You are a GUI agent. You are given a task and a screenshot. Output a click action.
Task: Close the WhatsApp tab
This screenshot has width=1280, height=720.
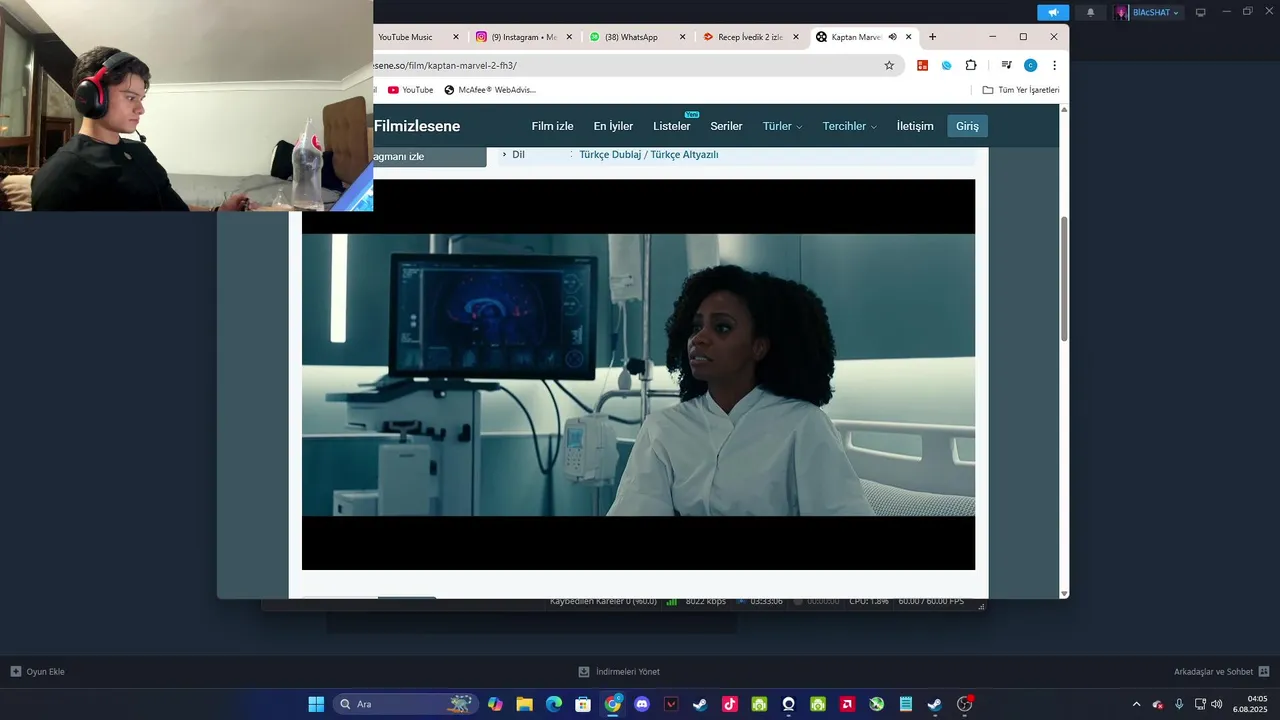(x=683, y=37)
